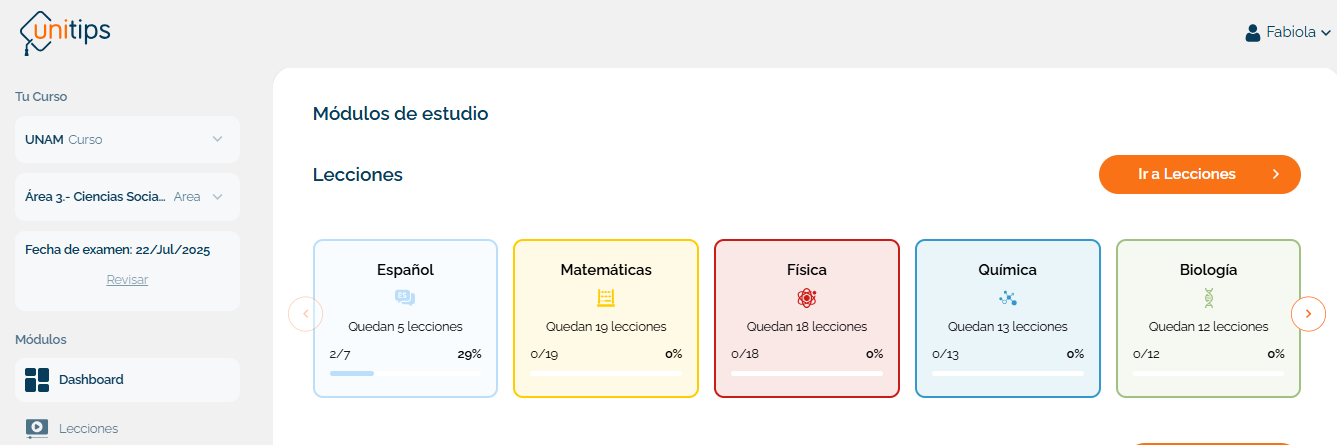Click the Español progress bar
This screenshot has width=1337, height=445.
coord(405,373)
